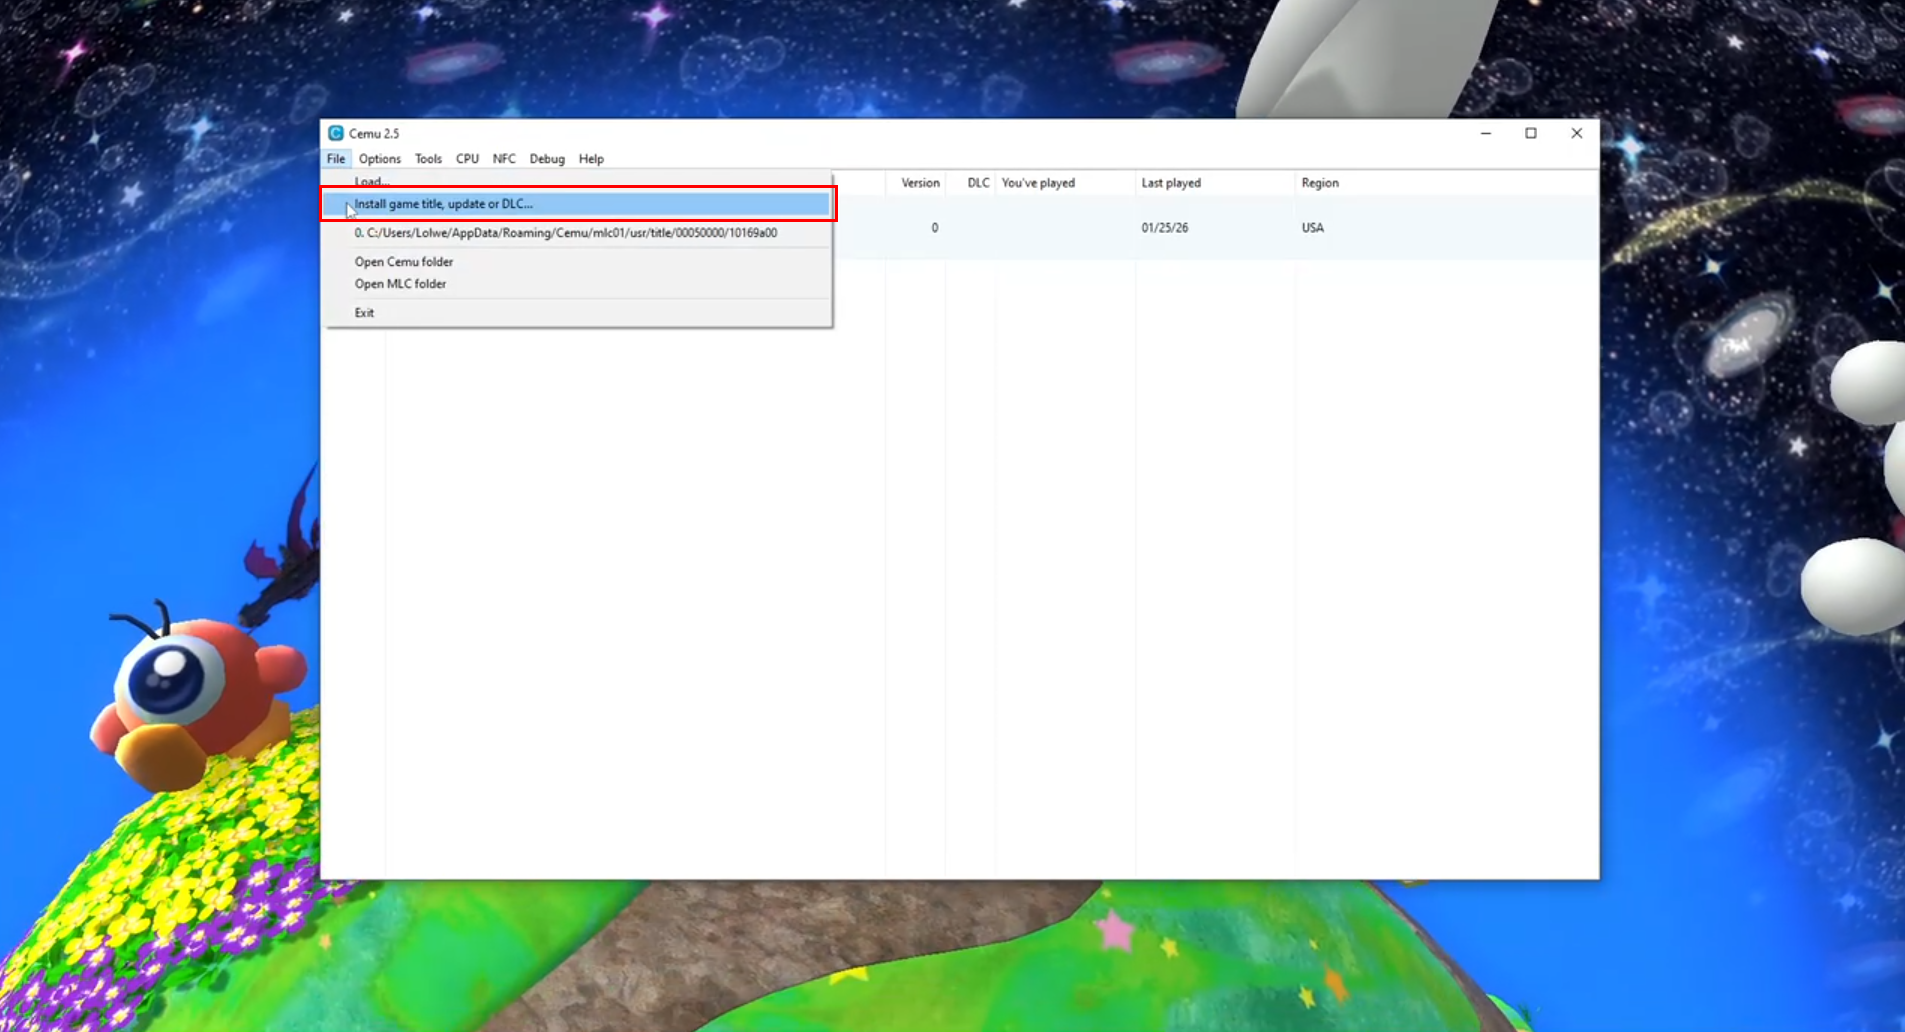
Task: Open the File menu
Action: coord(335,158)
